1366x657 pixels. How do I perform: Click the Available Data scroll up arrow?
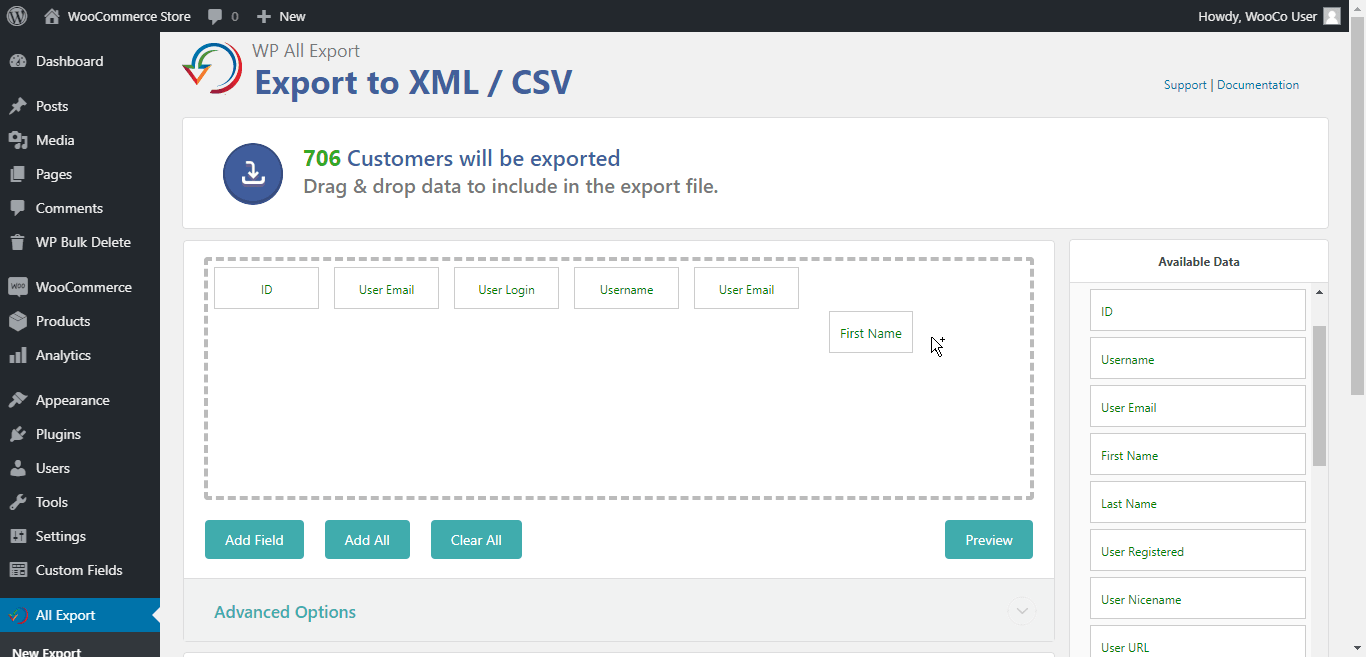pos(1319,292)
